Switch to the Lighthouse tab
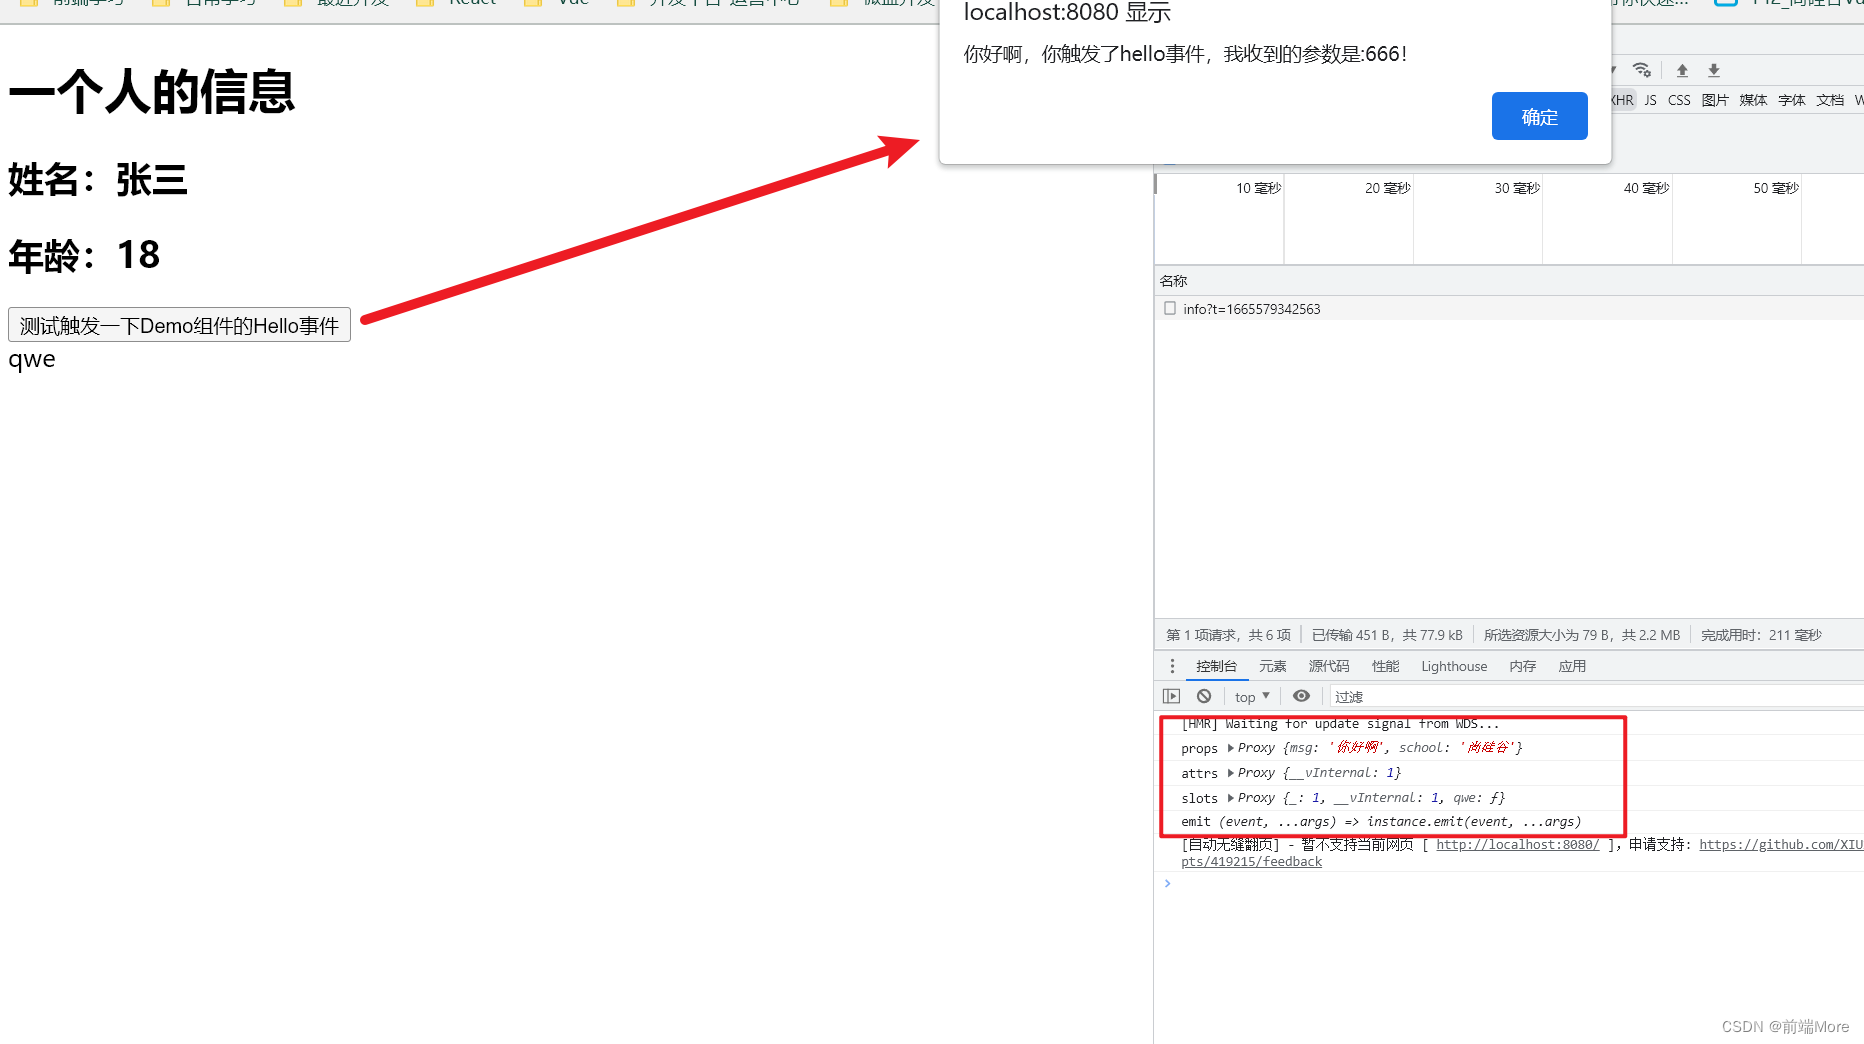1864x1044 pixels. 1454,666
